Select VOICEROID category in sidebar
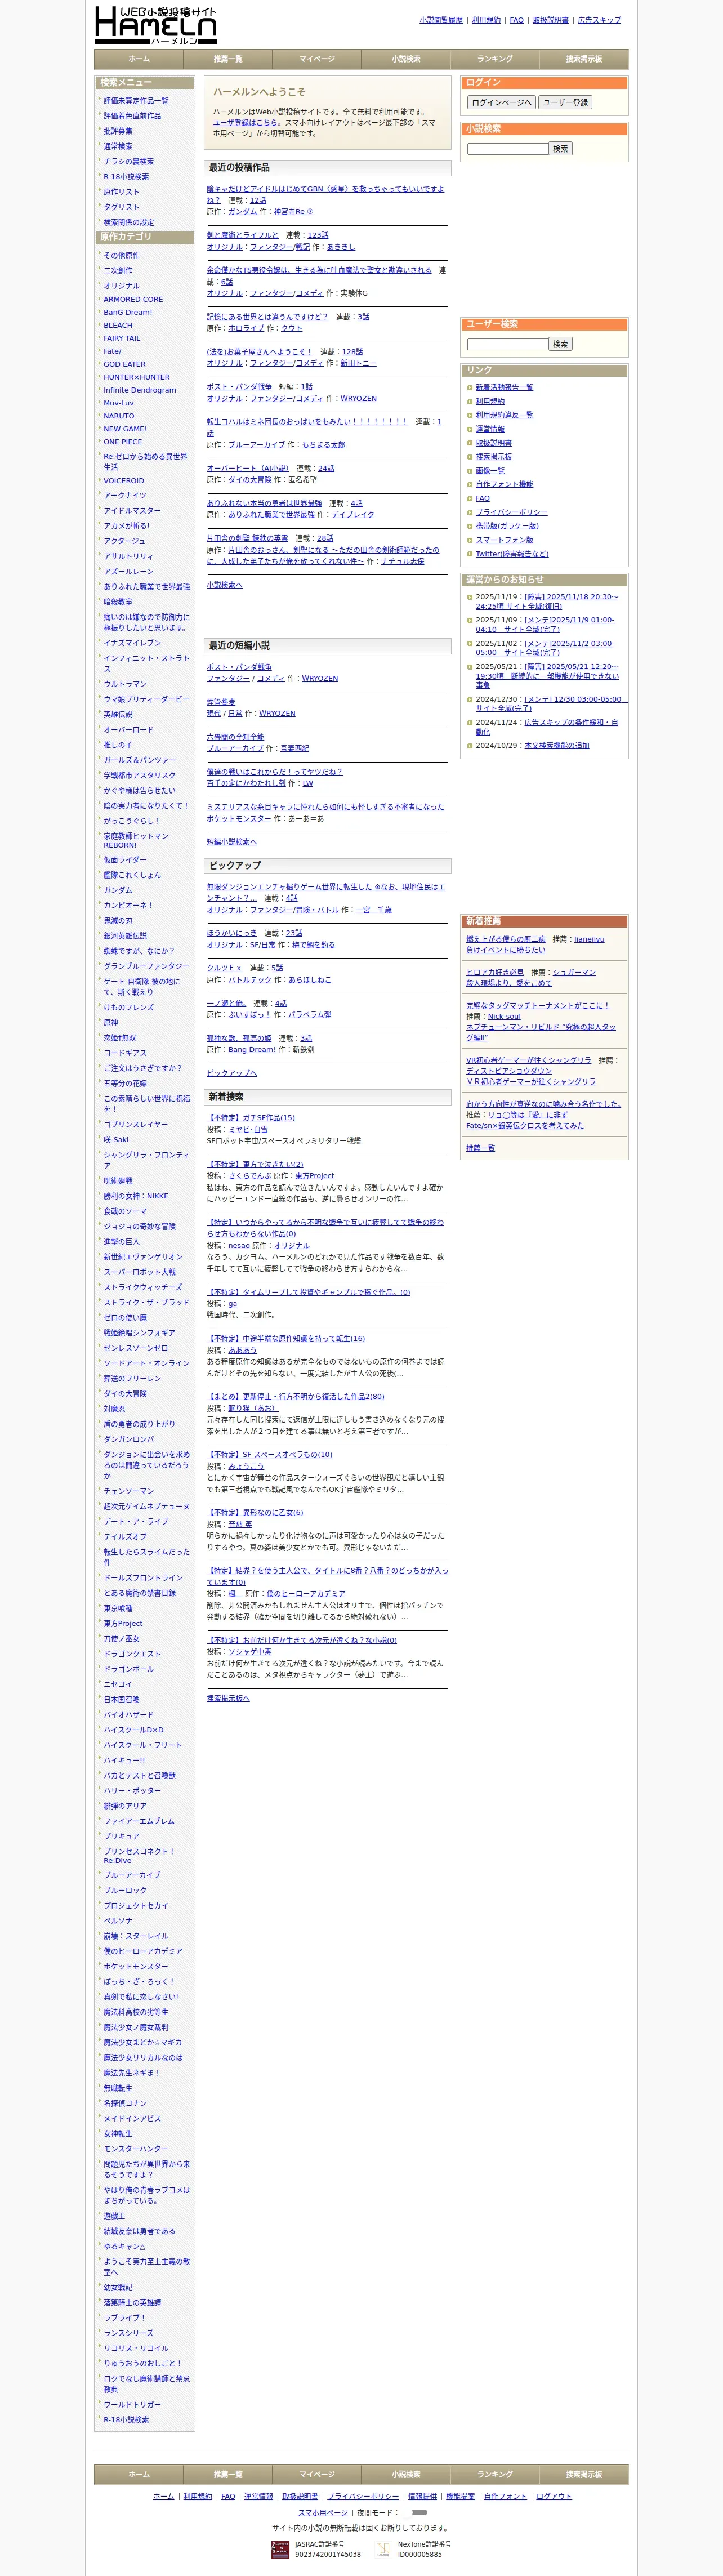Screen dimensions: 723x2576 (x=124, y=481)
